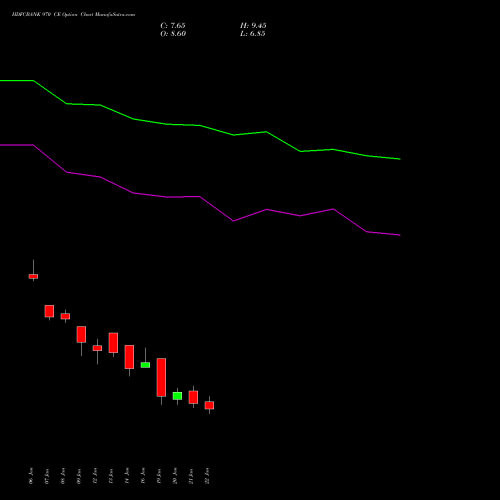Click the 16 Jan date label
The width and height of the screenshot is (500, 500).
point(143,476)
